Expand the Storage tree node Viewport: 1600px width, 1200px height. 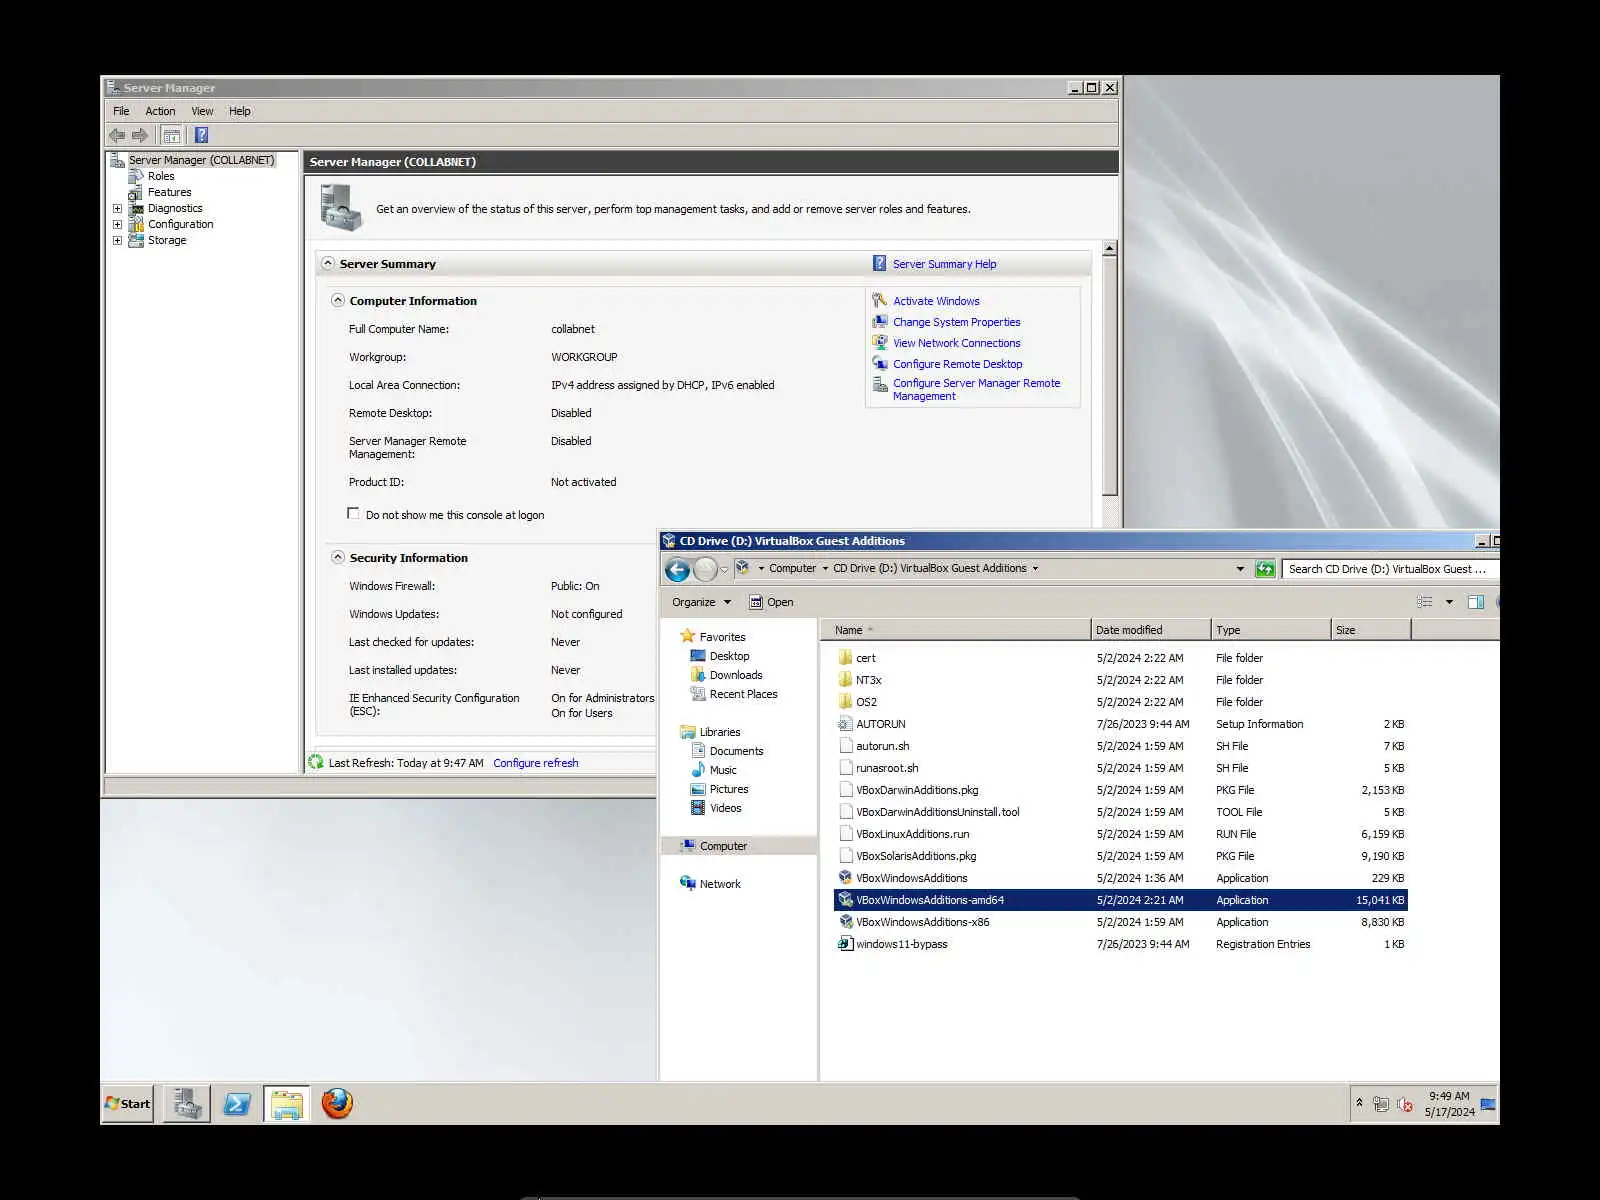click(118, 241)
